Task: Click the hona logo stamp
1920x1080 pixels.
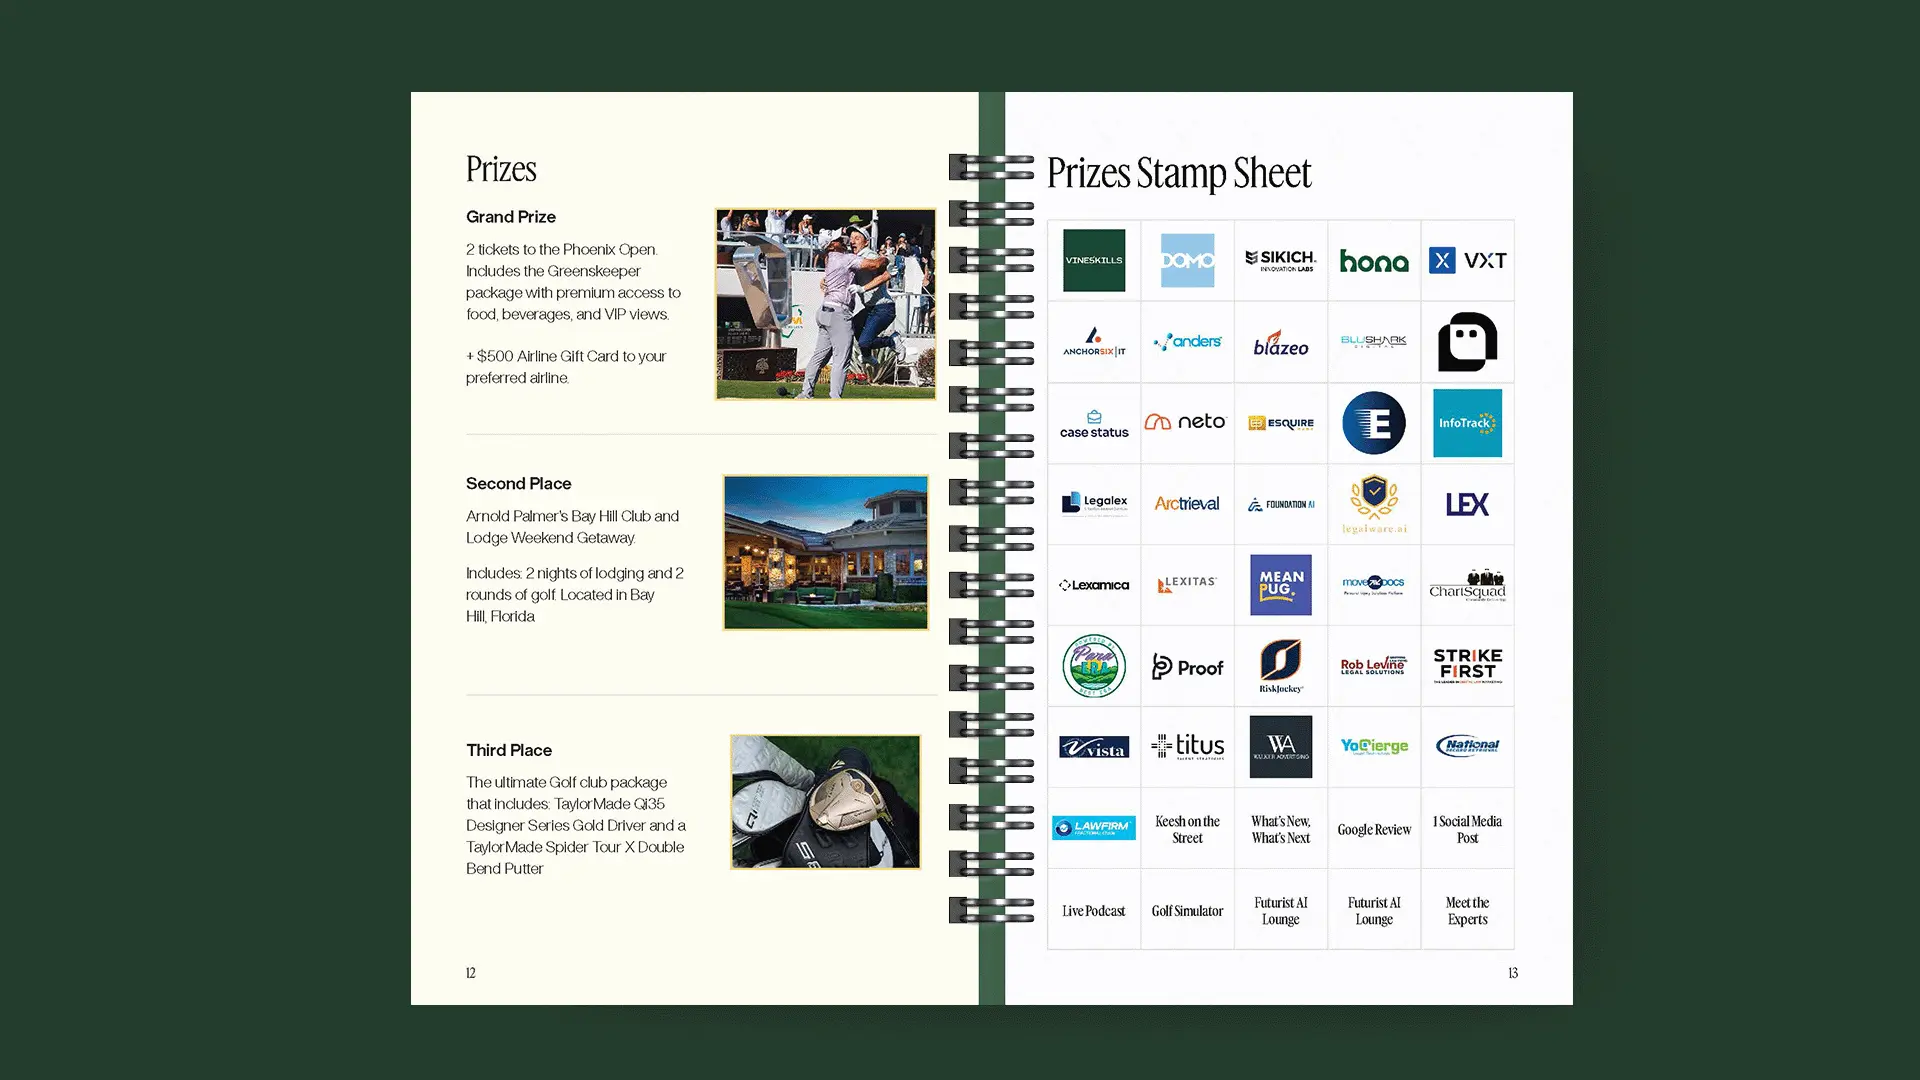Action: pyautogui.click(x=1374, y=261)
